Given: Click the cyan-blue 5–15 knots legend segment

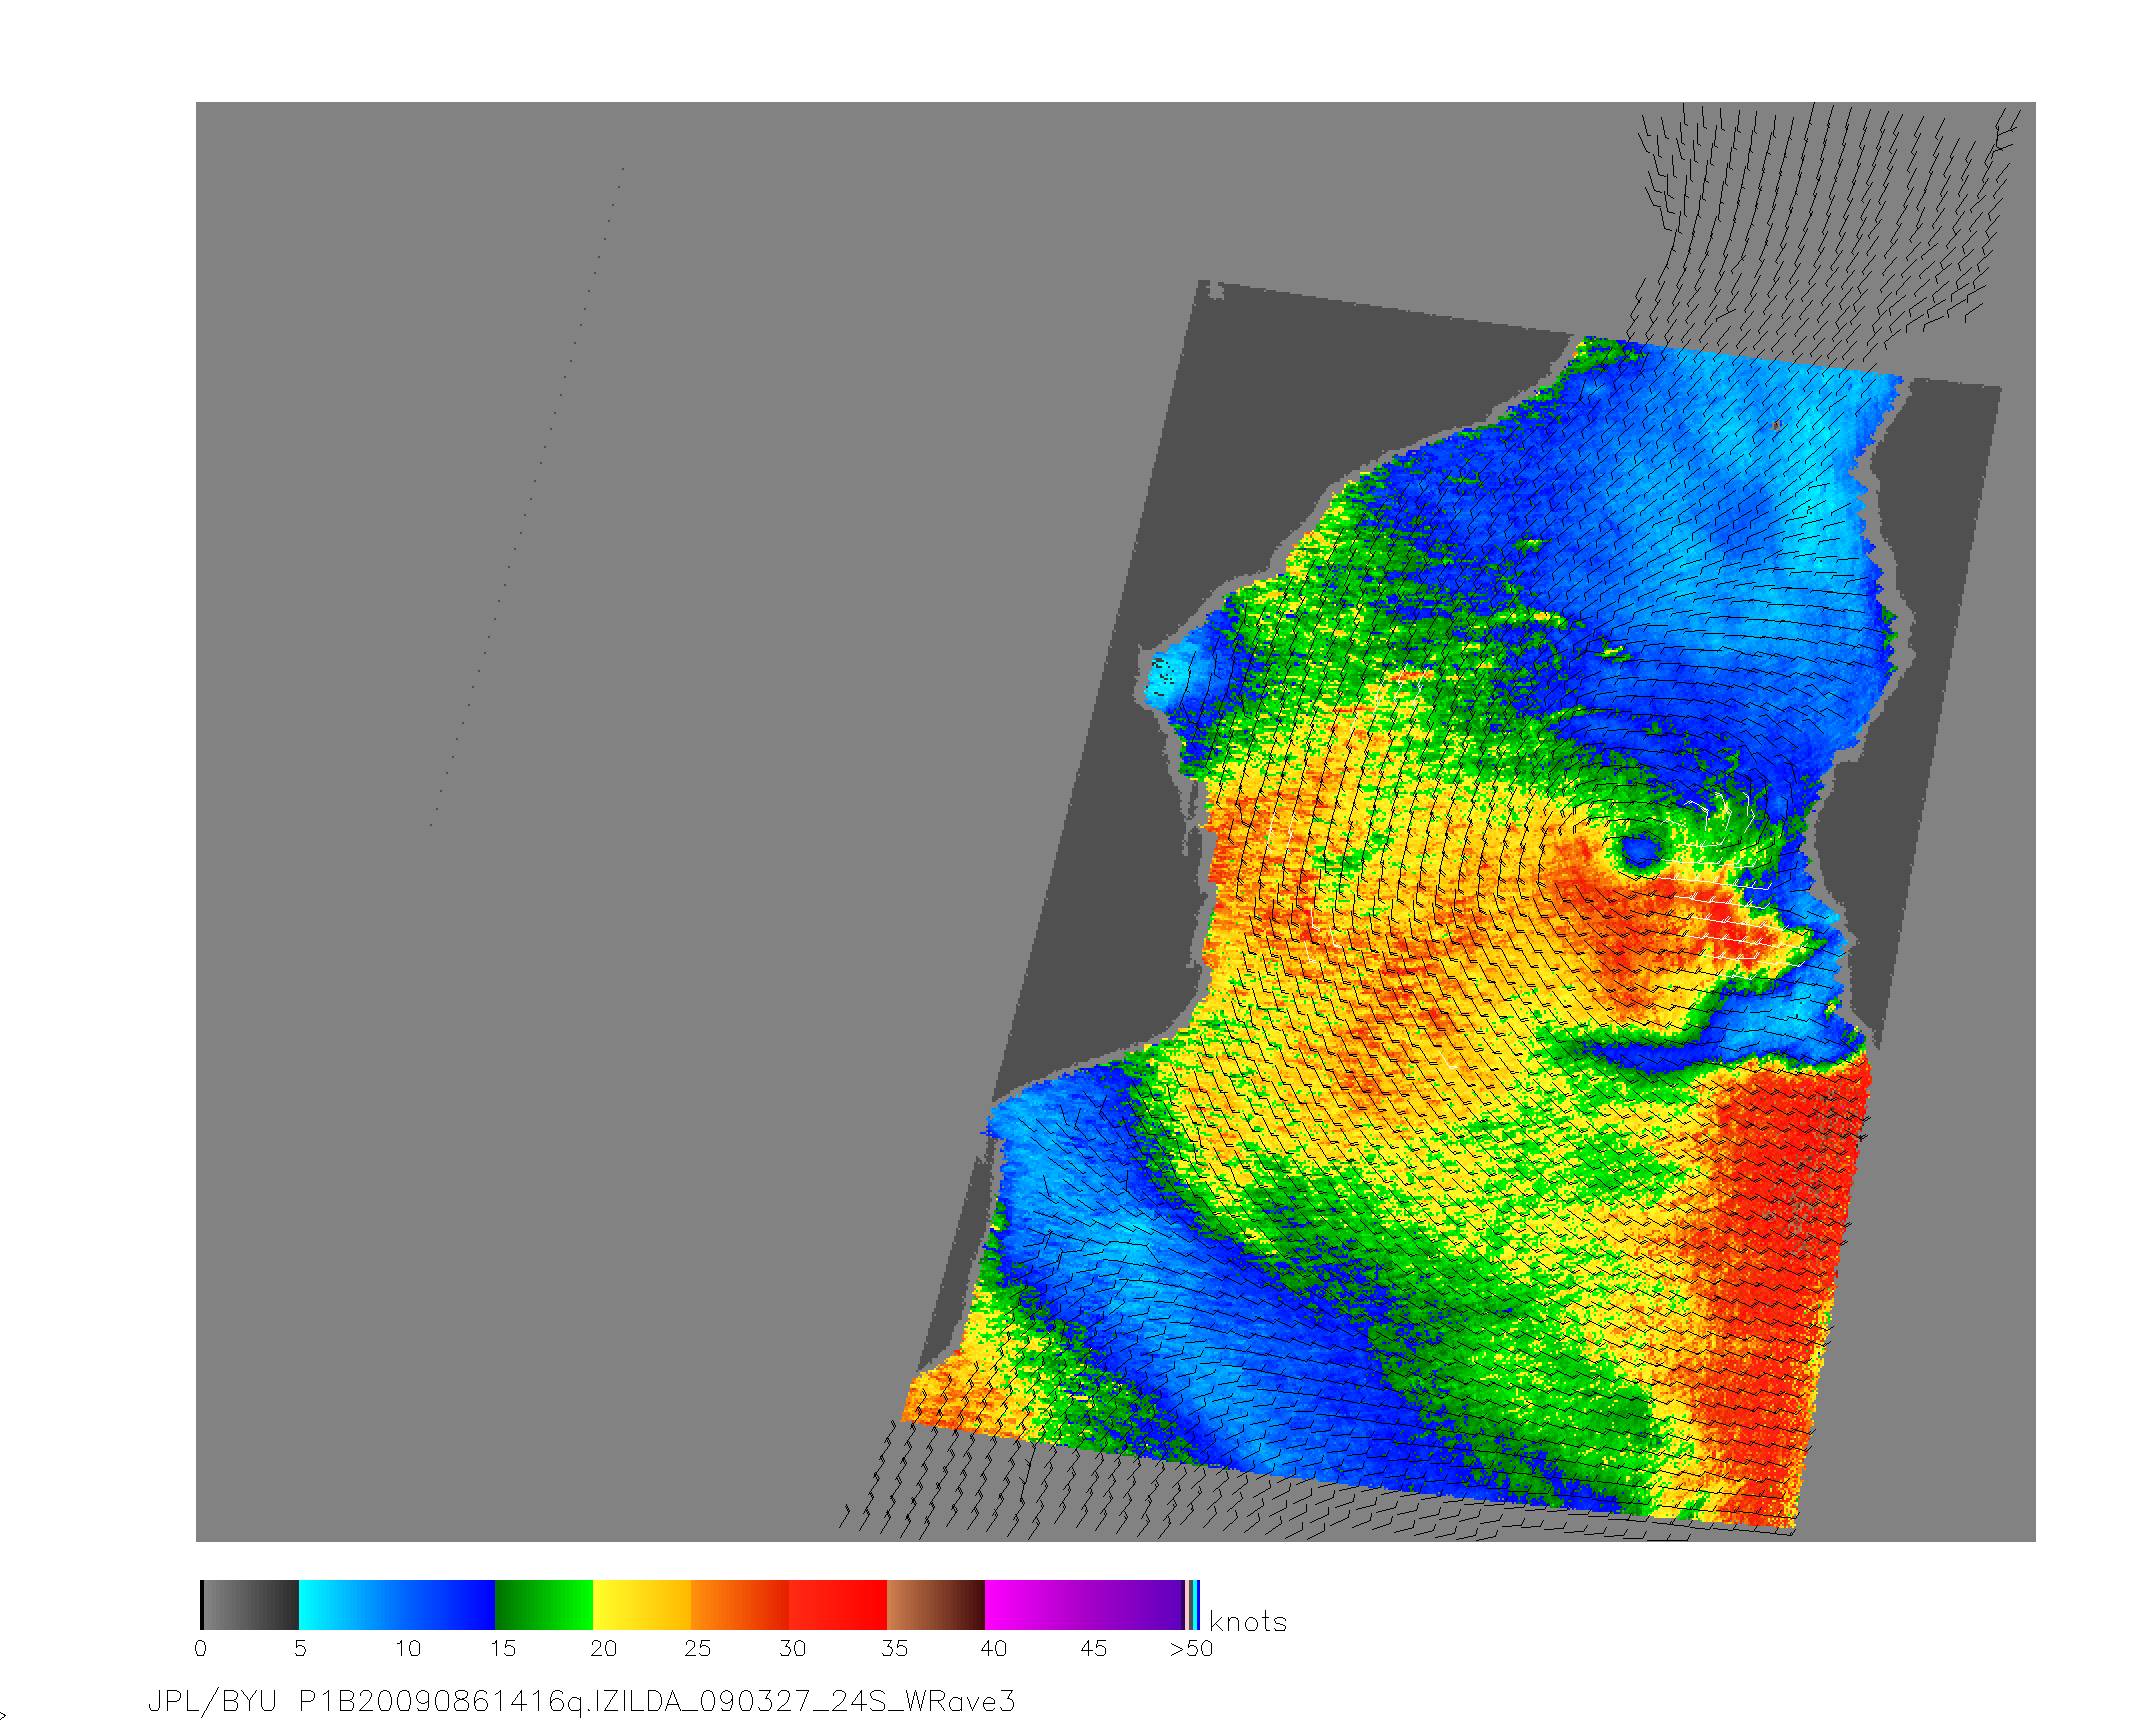Looking at the screenshot, I should pyautogui.click(x=397, y=1605).
